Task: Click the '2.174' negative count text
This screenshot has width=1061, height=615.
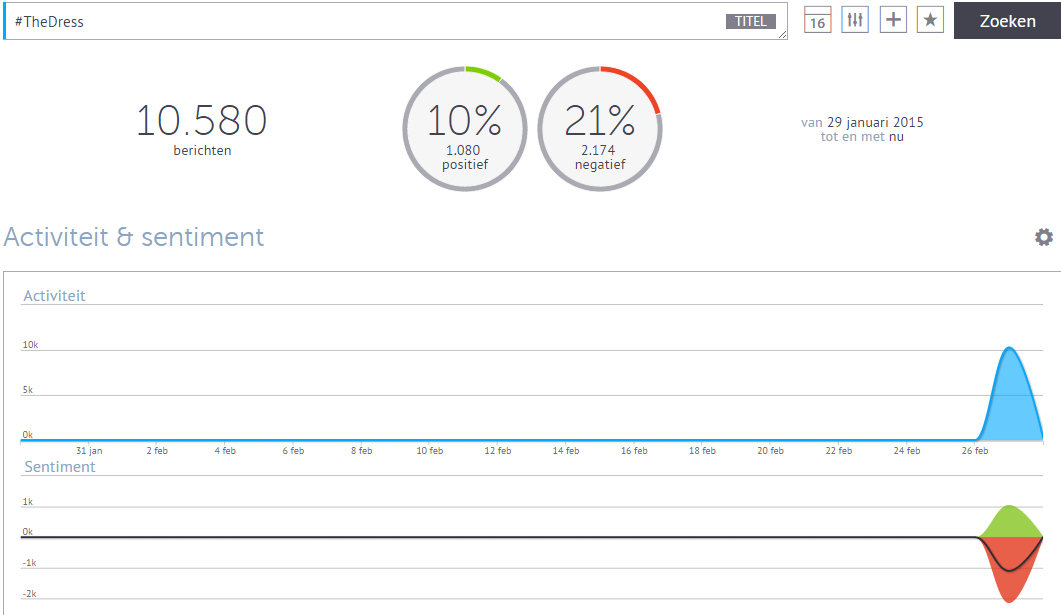Action: coord(598,150)
